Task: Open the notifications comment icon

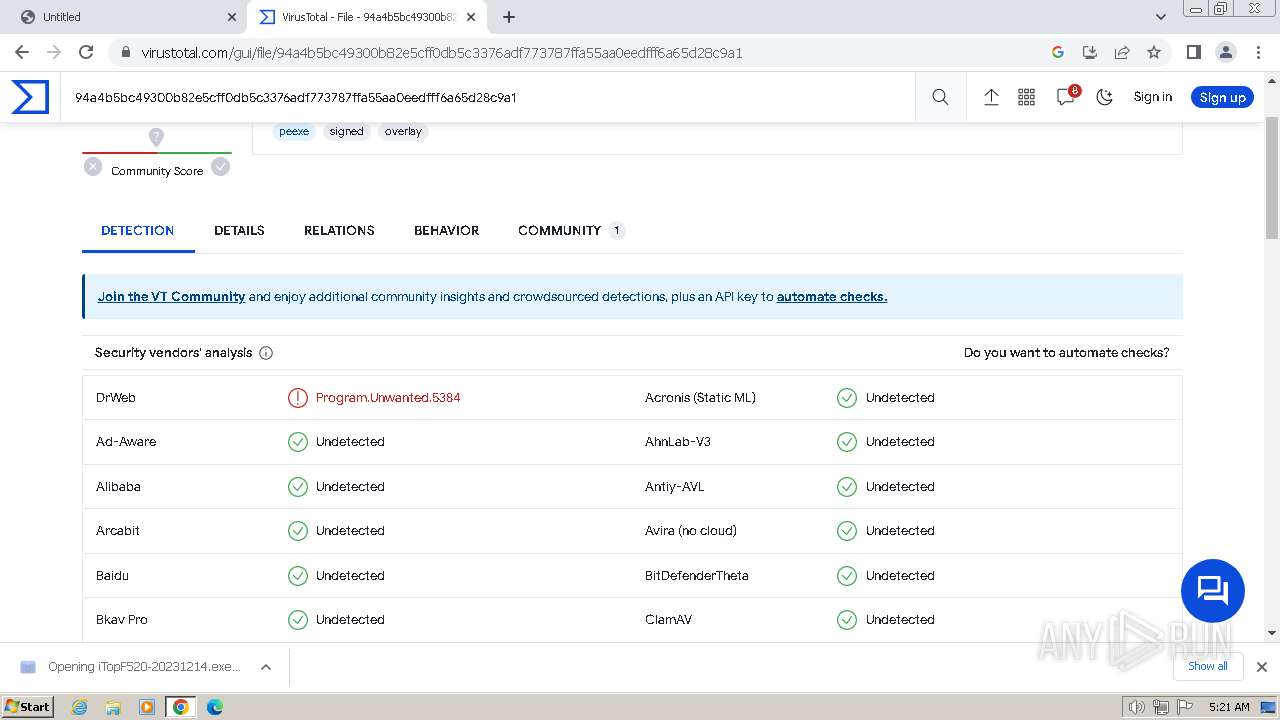Action: click(1066, 97)
